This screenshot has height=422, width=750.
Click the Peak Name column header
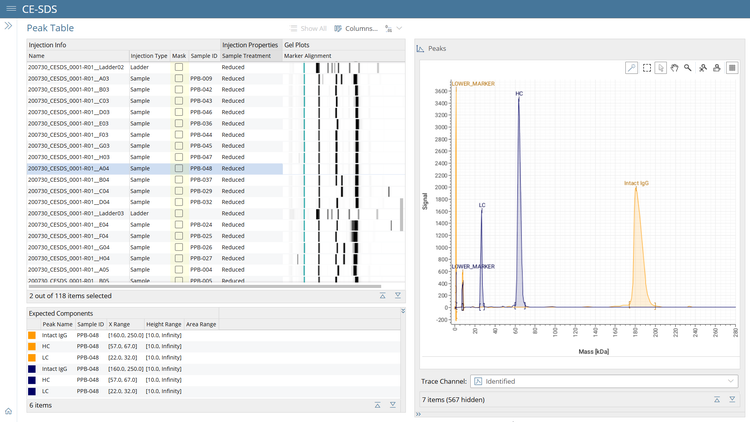click(57, 324)
